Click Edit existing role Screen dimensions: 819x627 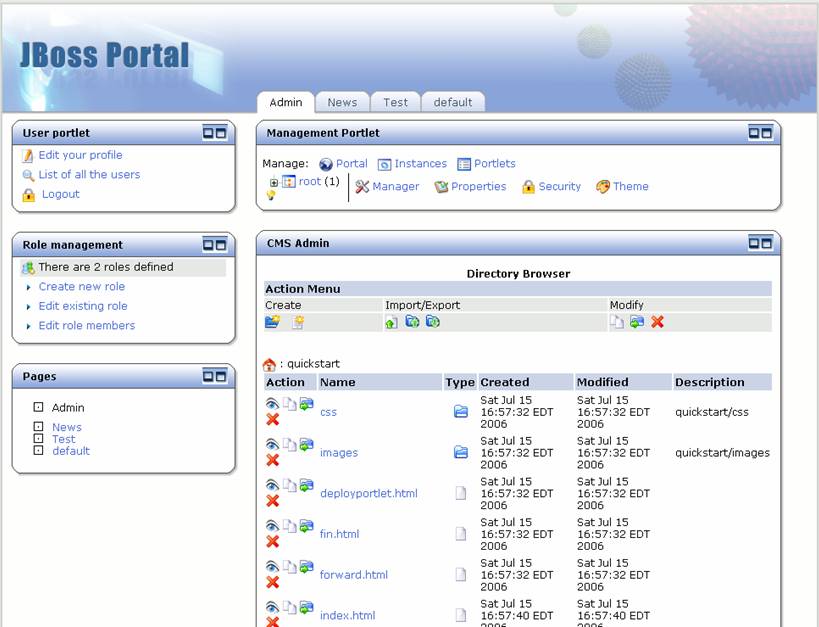coord(83,306)
